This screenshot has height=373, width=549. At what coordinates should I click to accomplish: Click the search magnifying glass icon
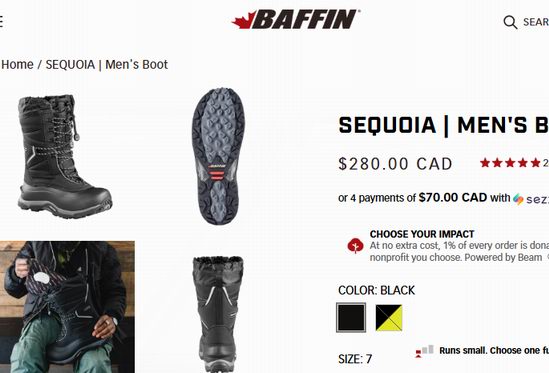click(510, 22)
